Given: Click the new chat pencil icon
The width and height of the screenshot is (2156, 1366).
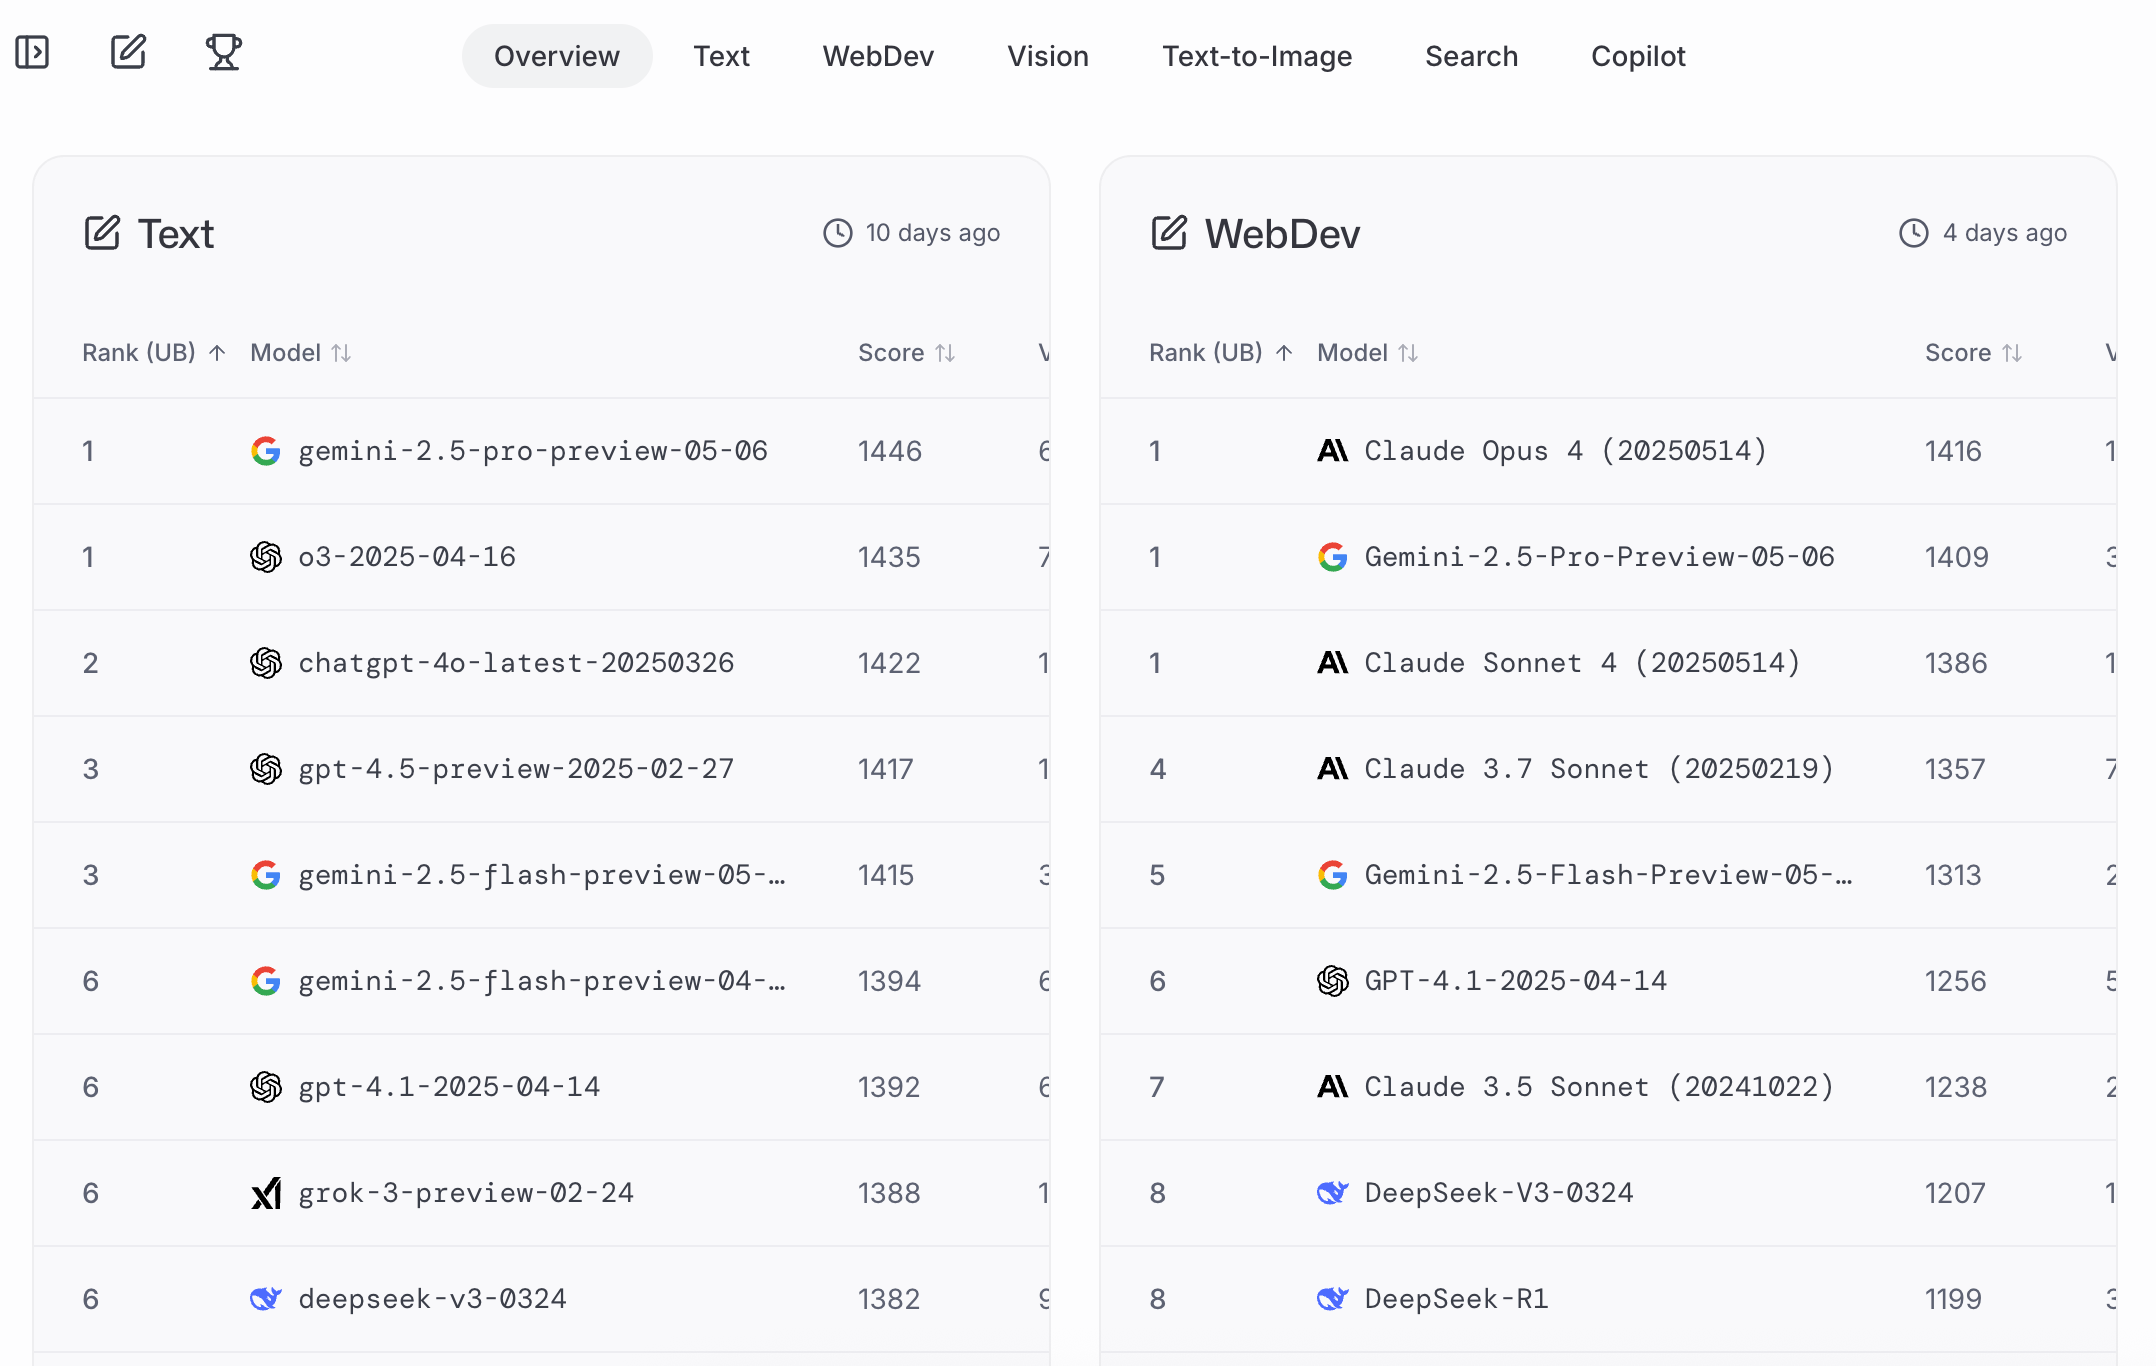Looking at the screenshot, I should [x=128, y=52].
